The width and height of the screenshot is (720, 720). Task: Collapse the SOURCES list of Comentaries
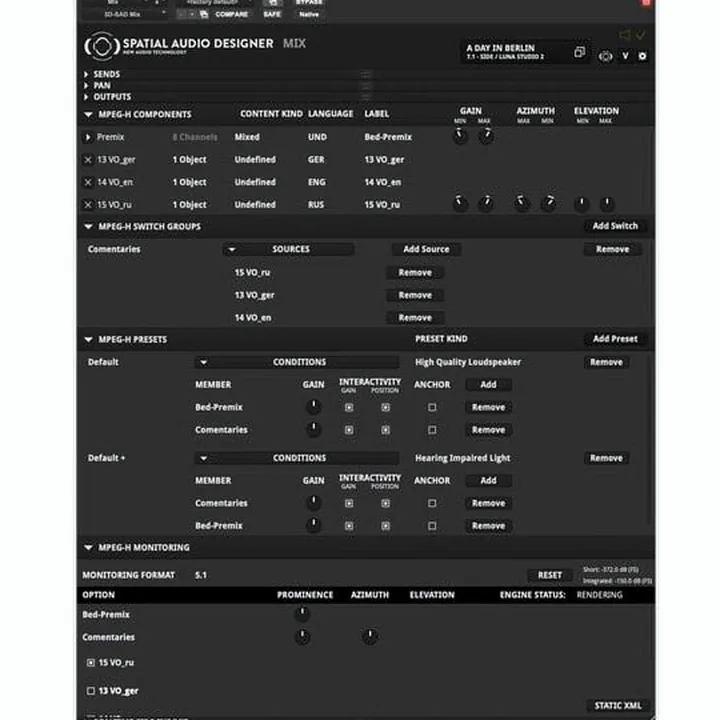[232, 249]
